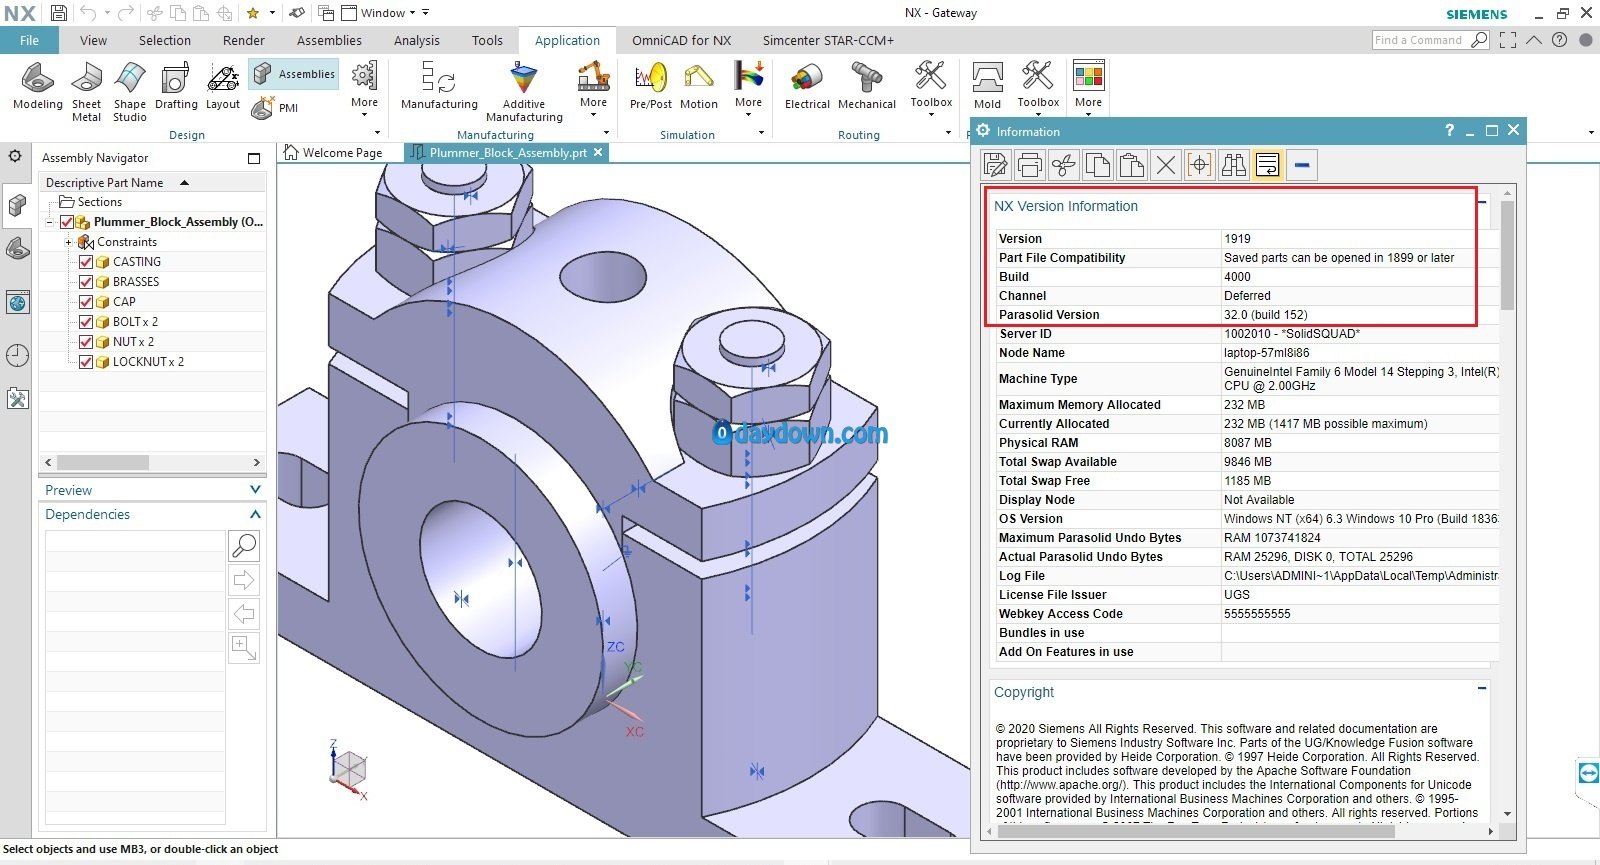
Task: Maximize the Assembly Navigator panel
Action: click(x=253, y=158)
